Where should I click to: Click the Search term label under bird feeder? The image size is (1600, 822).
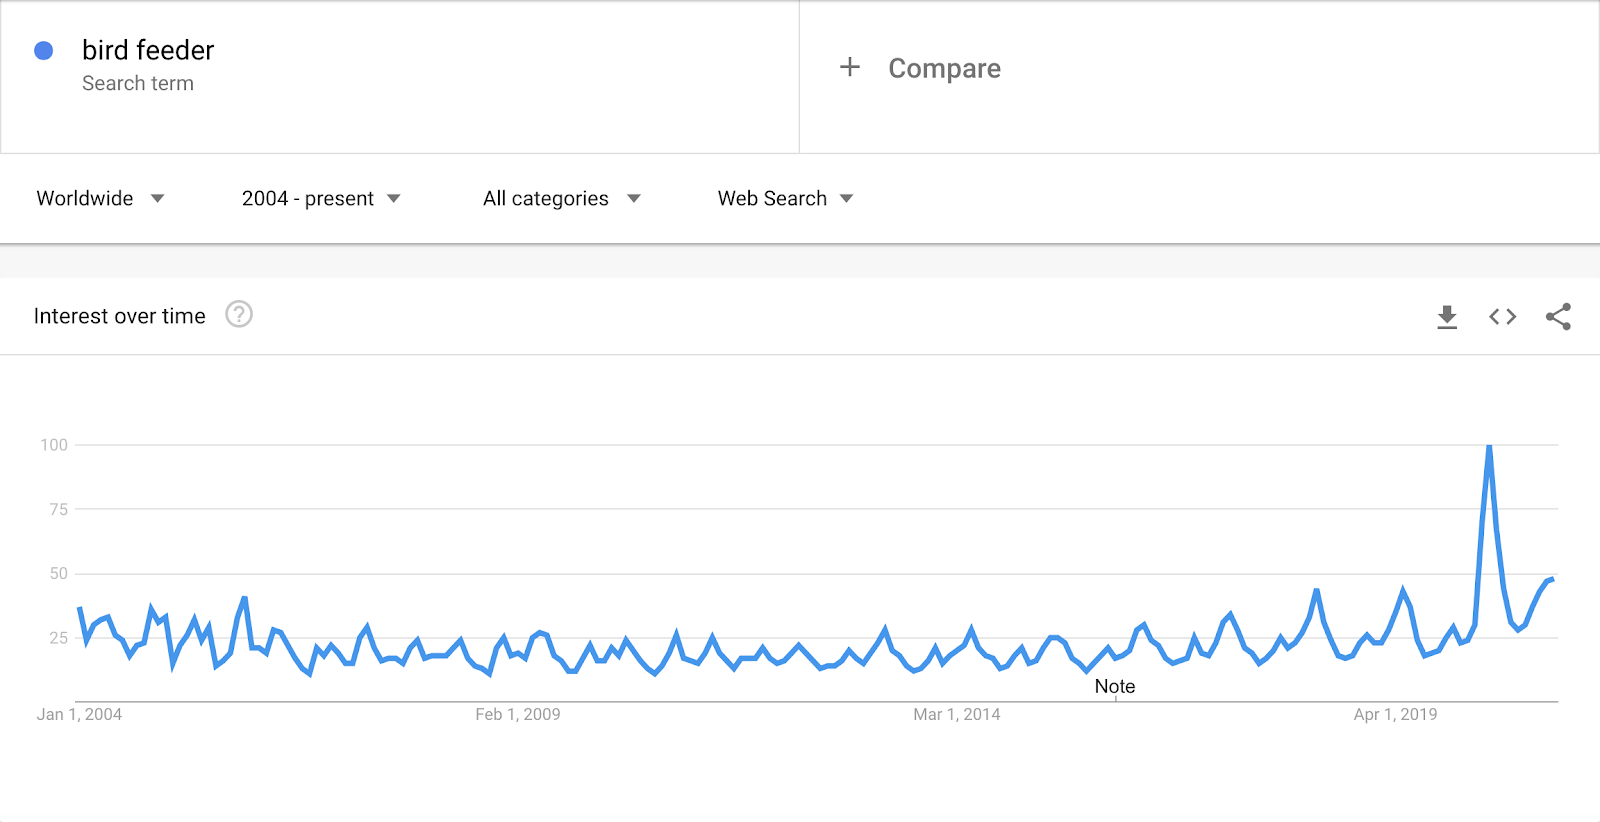pos(138,83)
